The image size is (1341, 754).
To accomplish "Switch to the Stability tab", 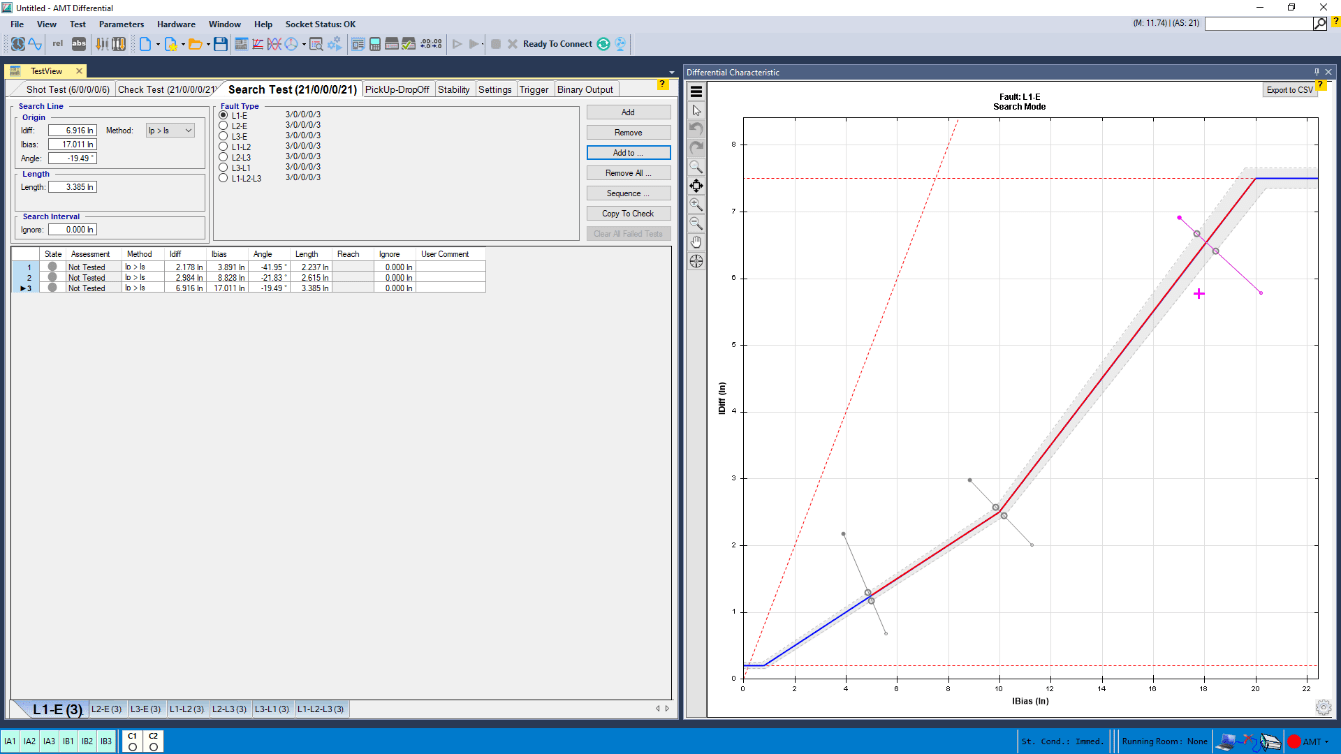I will (453, 90).
